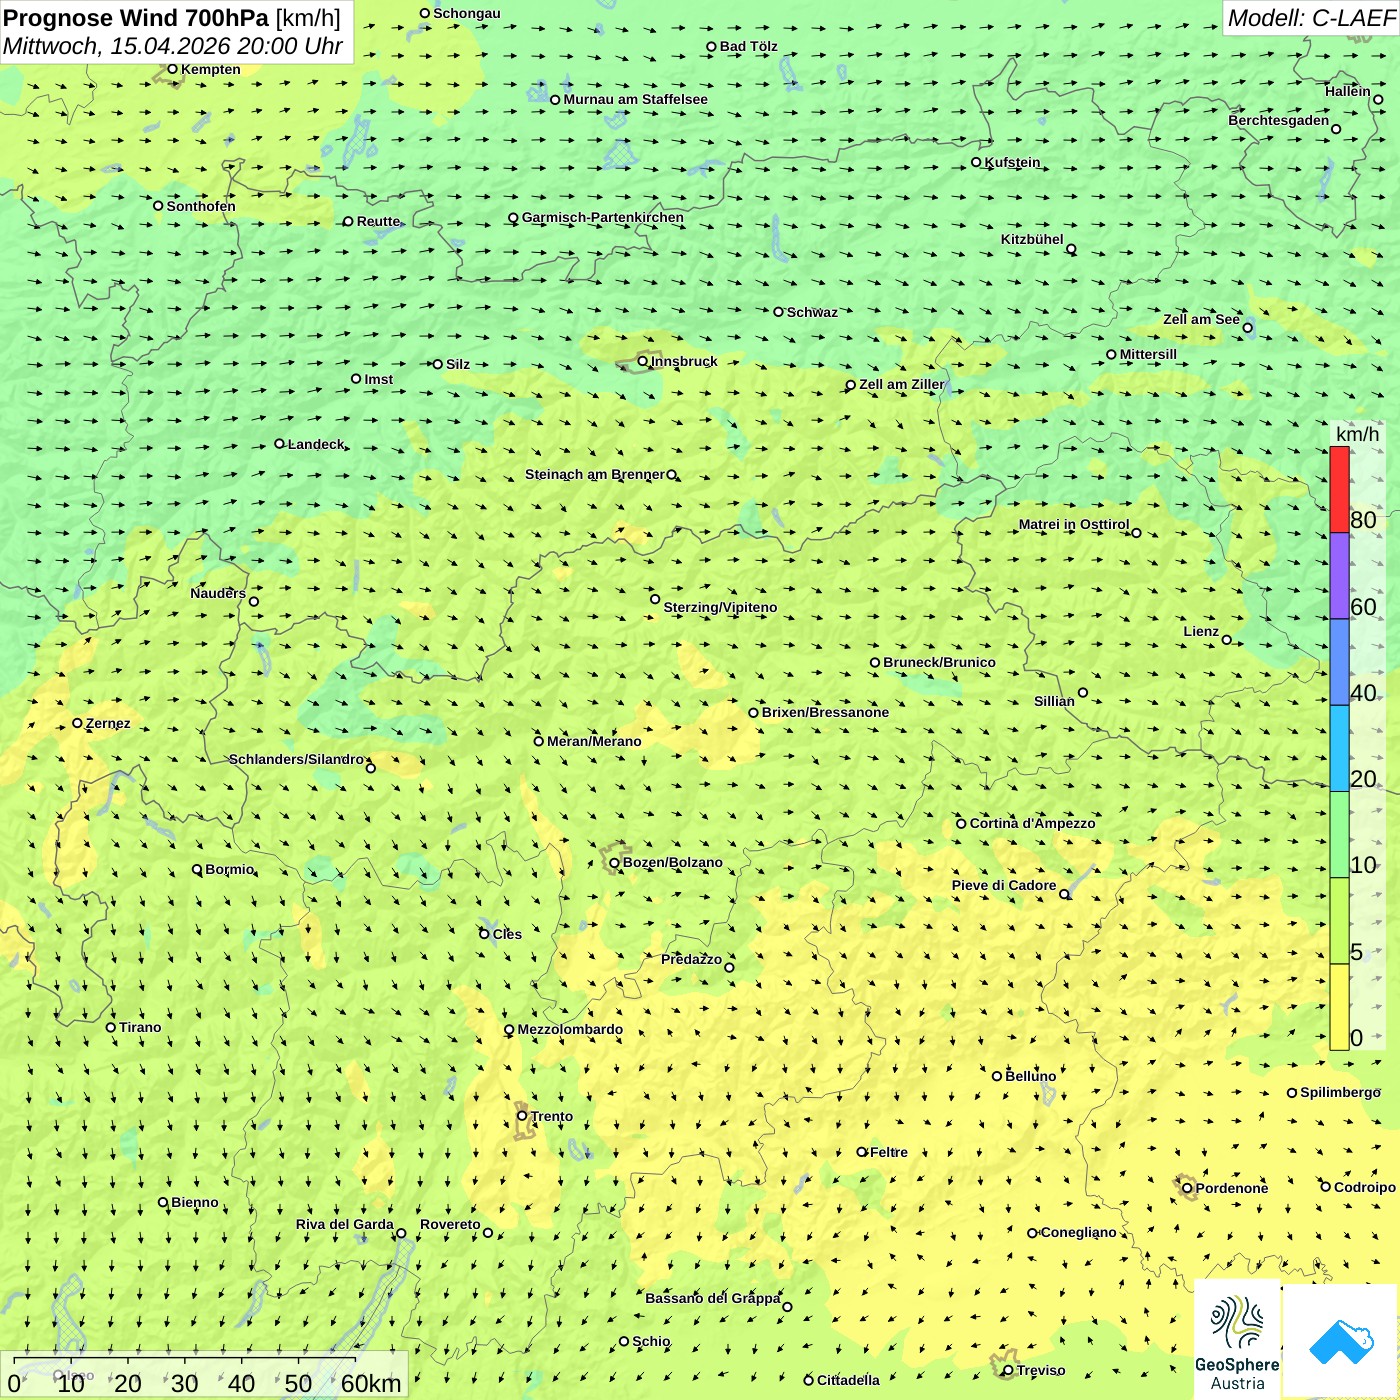Select the Bassano del Grappa label
Image resolution: width=1400 pixels, height=1400 pixels.
pos(713,1298)
